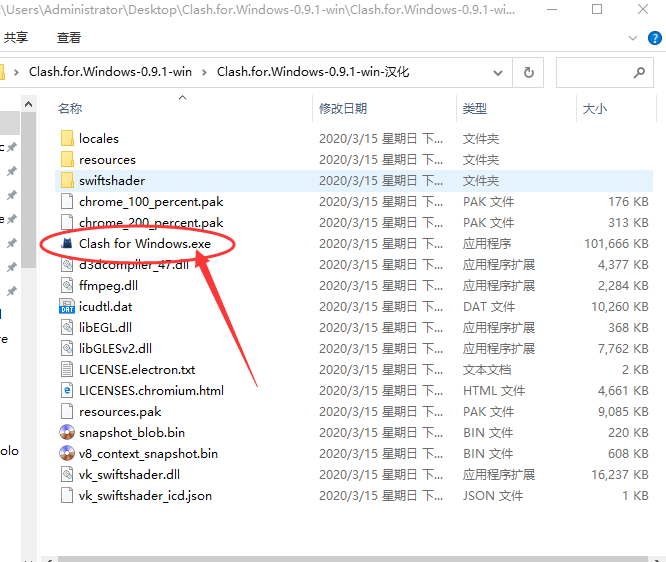Open the blue help question icon
The width and height of the screenshot is (666, 562).
655,38
